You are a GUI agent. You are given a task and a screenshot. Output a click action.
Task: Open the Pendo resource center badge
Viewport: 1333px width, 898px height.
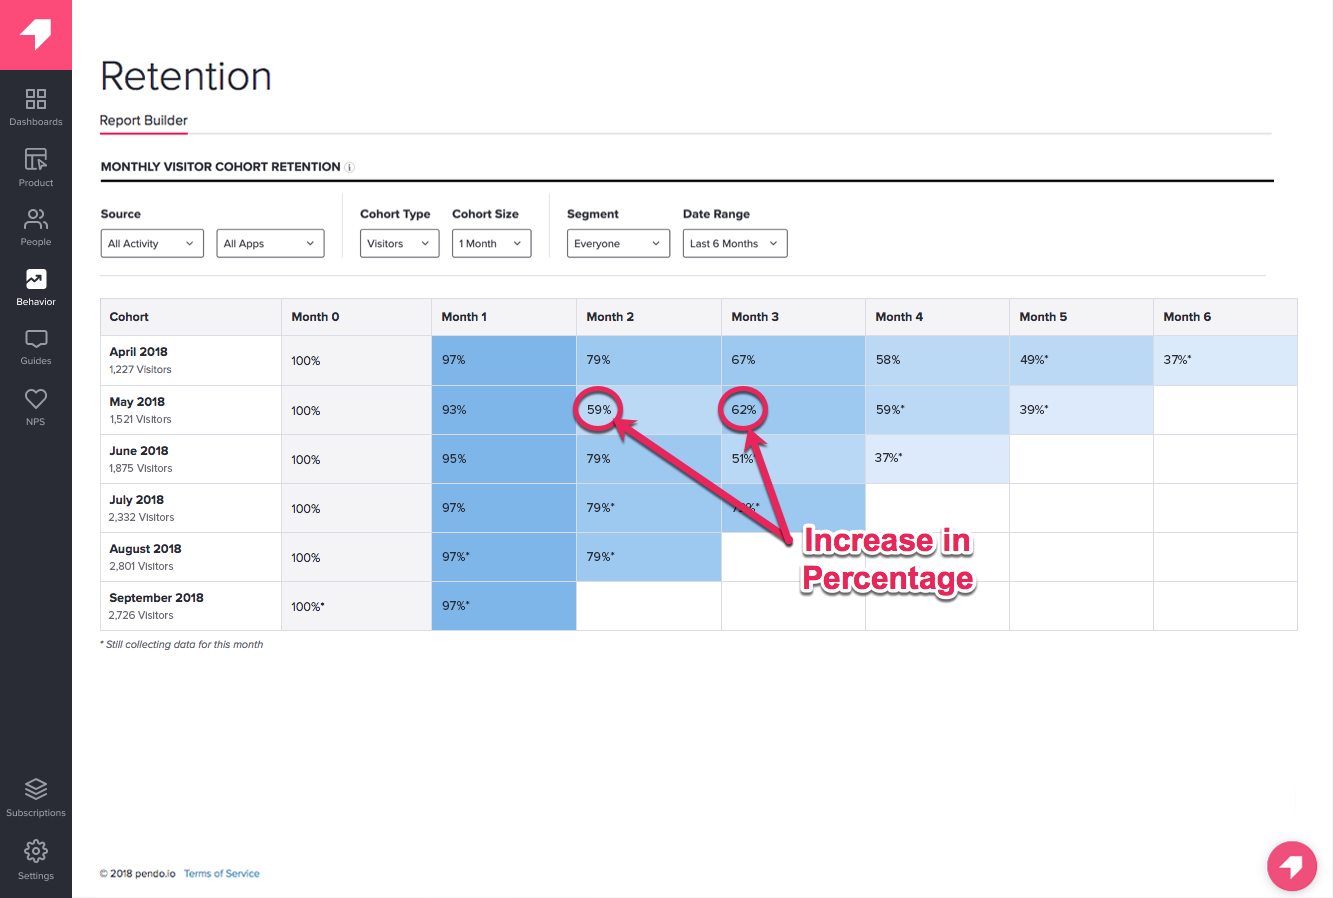pos(1292,865)
